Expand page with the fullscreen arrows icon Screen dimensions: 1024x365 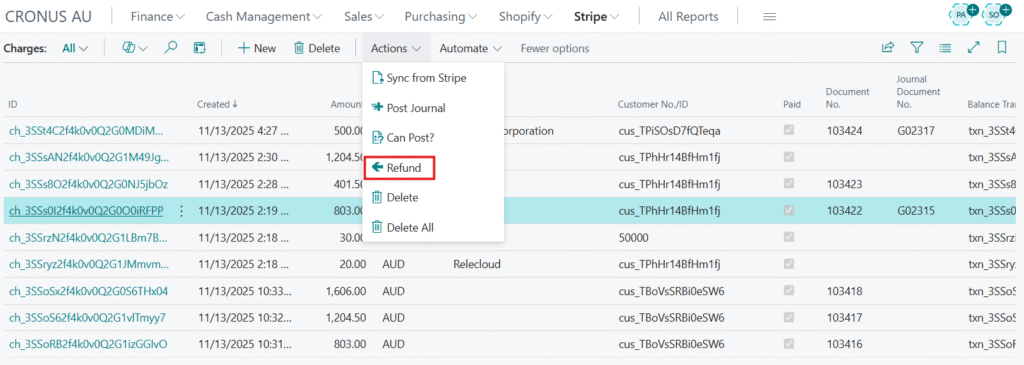(974, 48)
